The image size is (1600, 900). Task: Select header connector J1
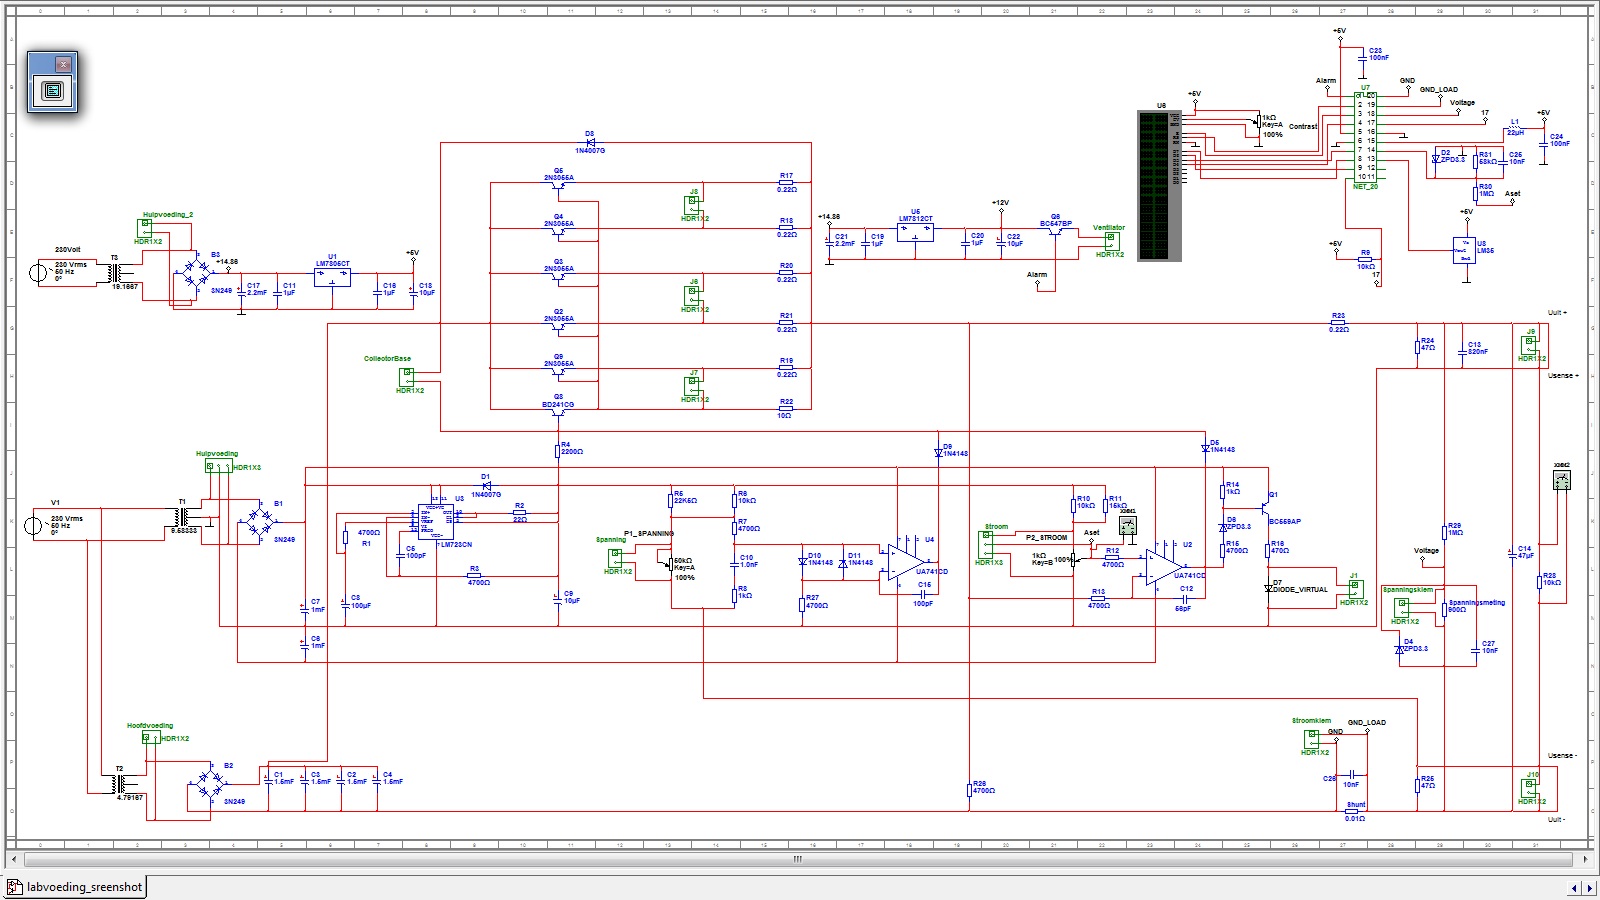pyautogui.click(x=1355, y=589)
